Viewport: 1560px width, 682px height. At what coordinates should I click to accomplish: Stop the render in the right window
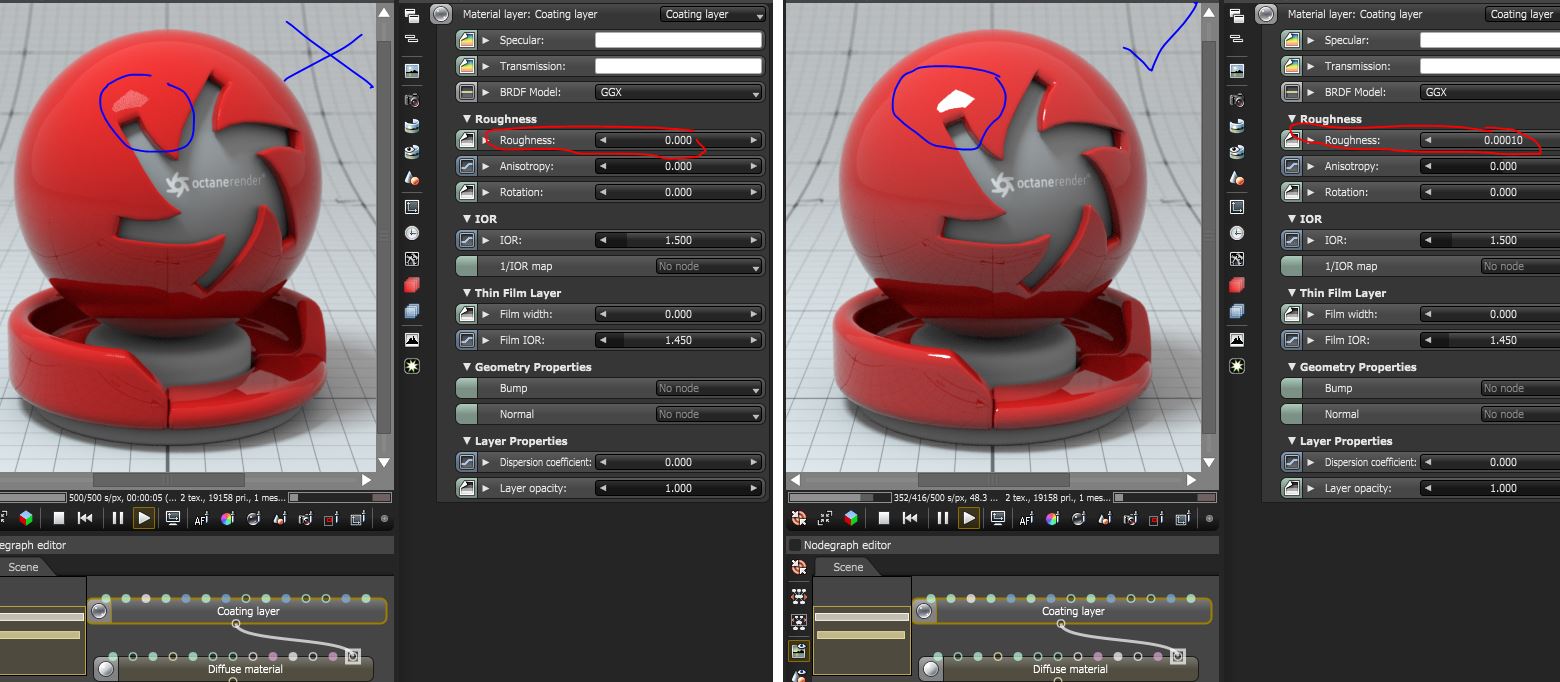pyautogui.click(x=884, y=518)
